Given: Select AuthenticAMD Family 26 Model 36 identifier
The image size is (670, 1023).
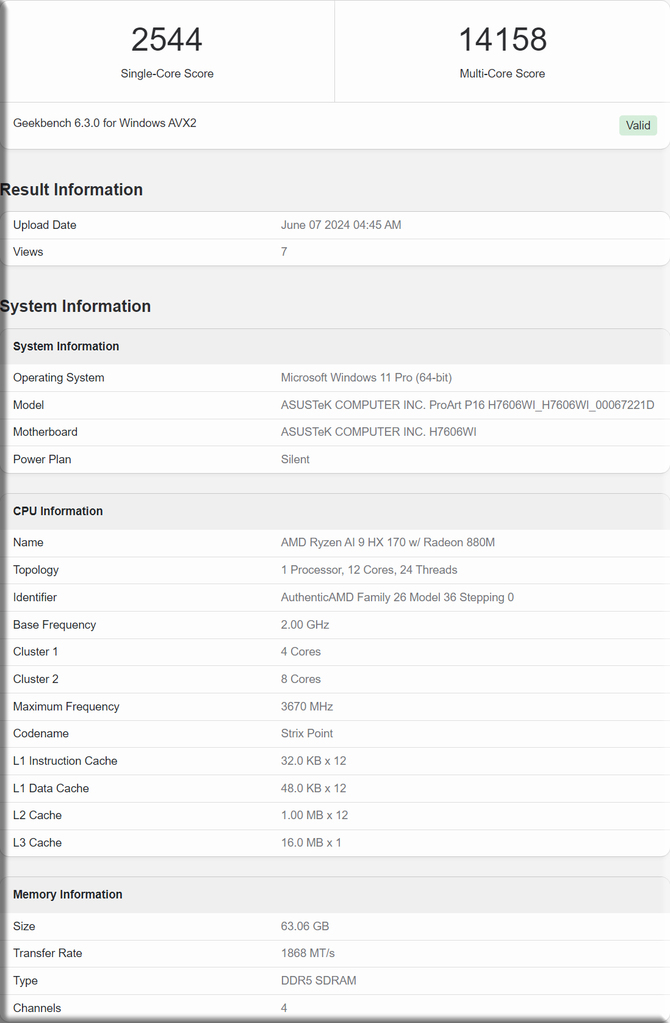Looking at the screenshot, I should coord(397,598).
